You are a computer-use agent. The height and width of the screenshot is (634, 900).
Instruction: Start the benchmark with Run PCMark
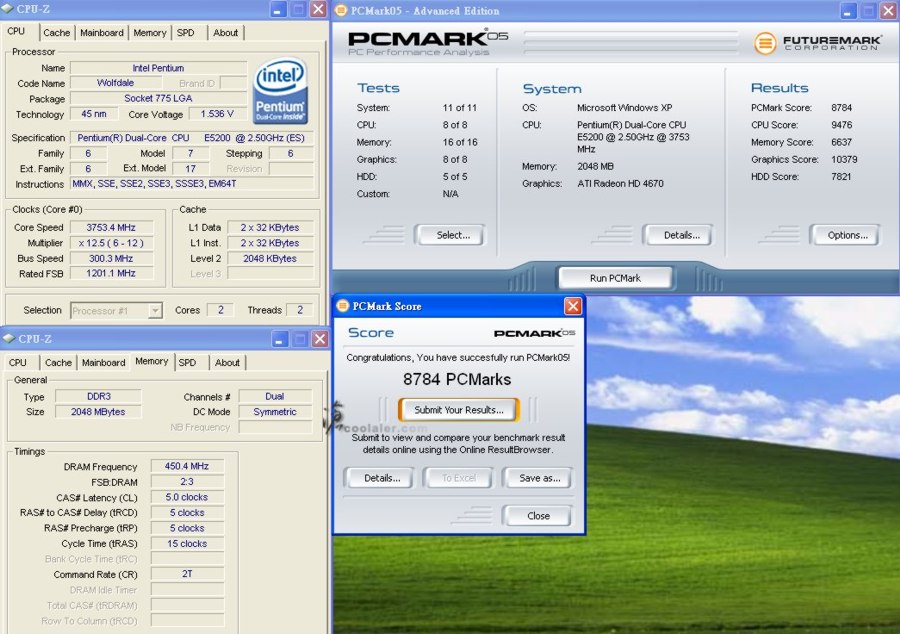[615, 278]
